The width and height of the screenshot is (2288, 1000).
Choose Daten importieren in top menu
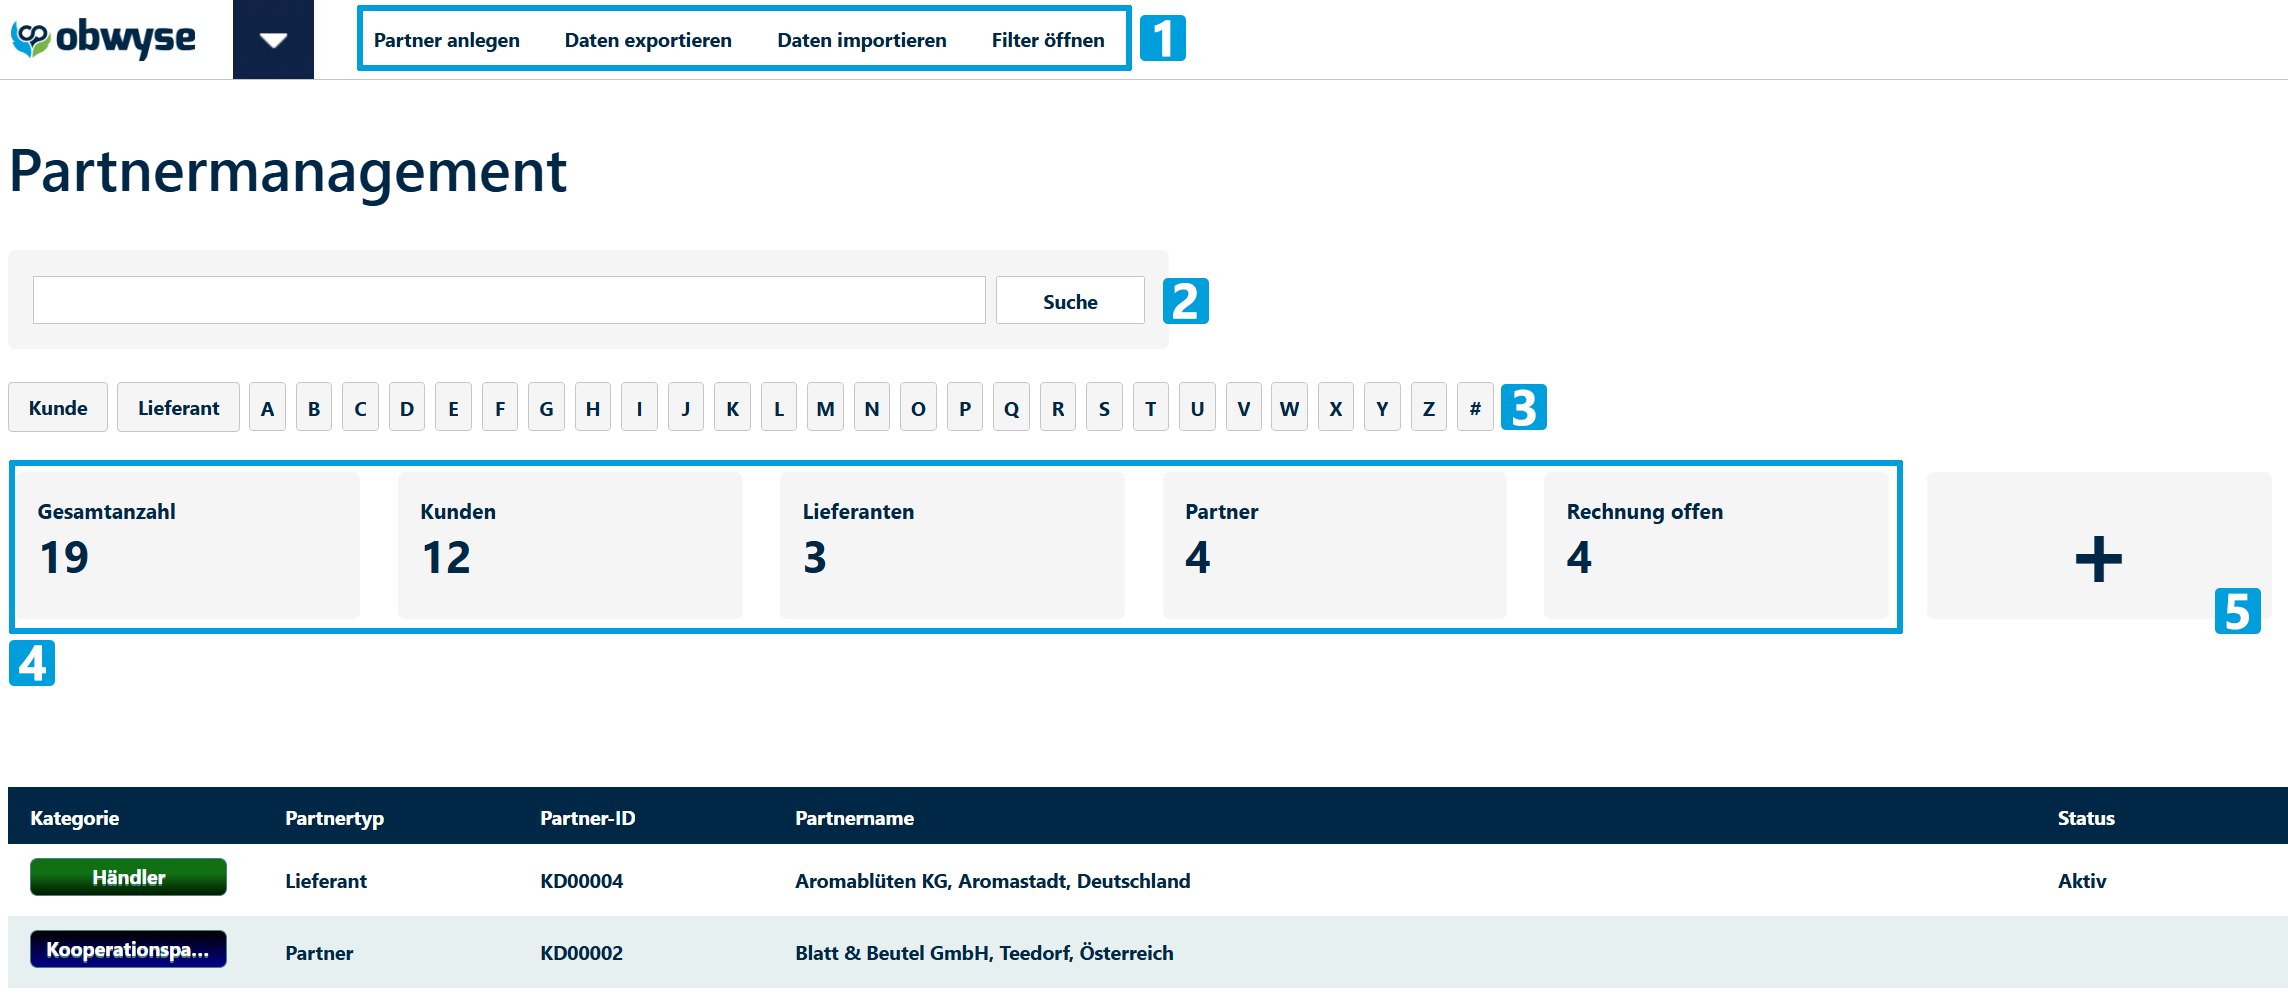[861, 41]
